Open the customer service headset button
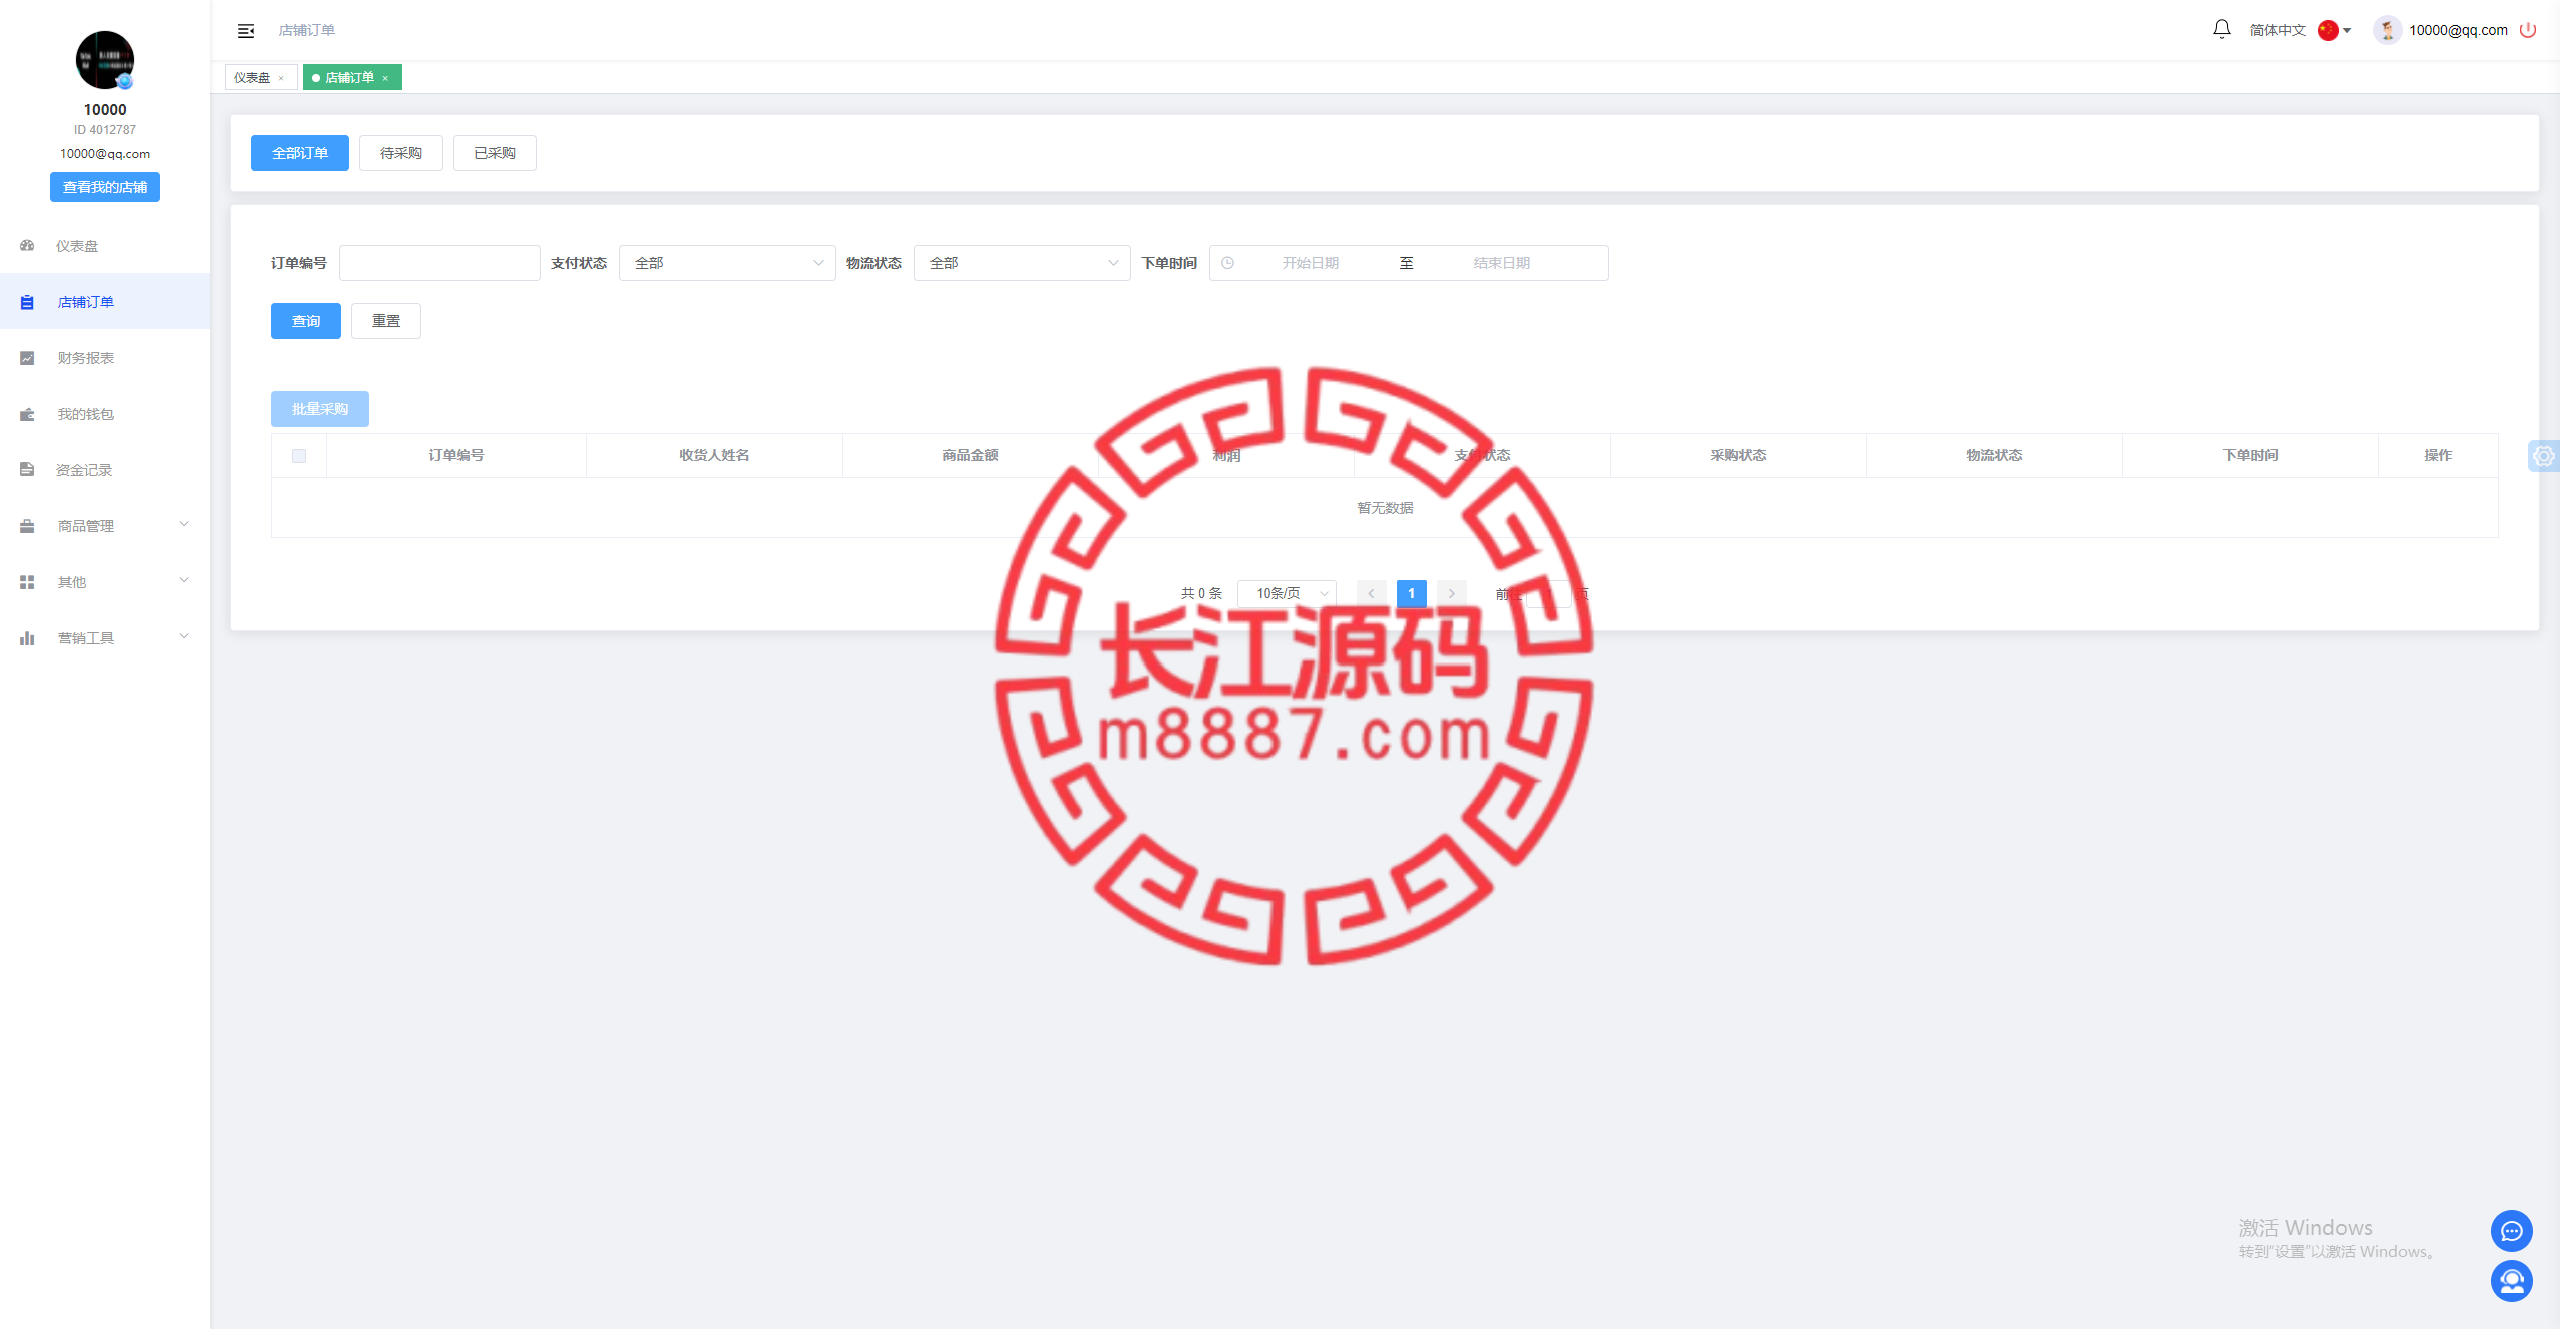The width and height of the screenshot is (2560, 1329). click(2511, 1281)
